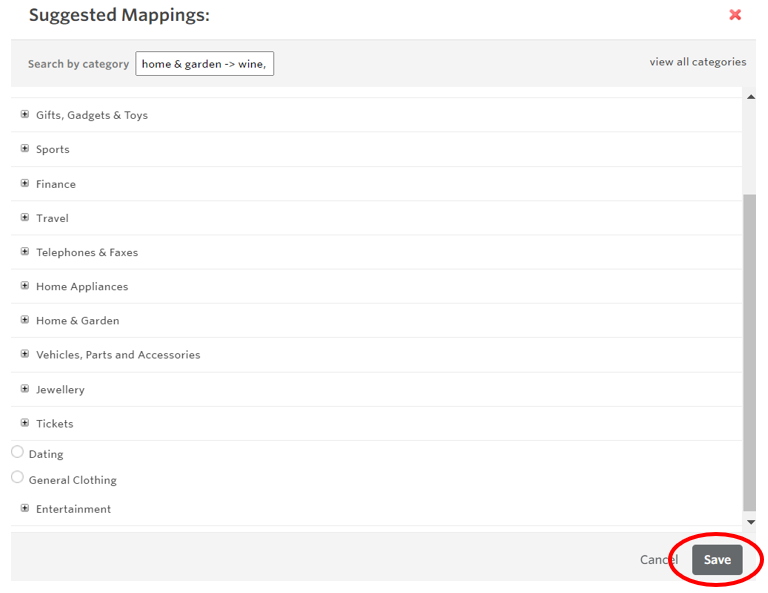The image size is (768, 593).
Task: Expand Jewellery plus icon
Action: pos(25,389)
